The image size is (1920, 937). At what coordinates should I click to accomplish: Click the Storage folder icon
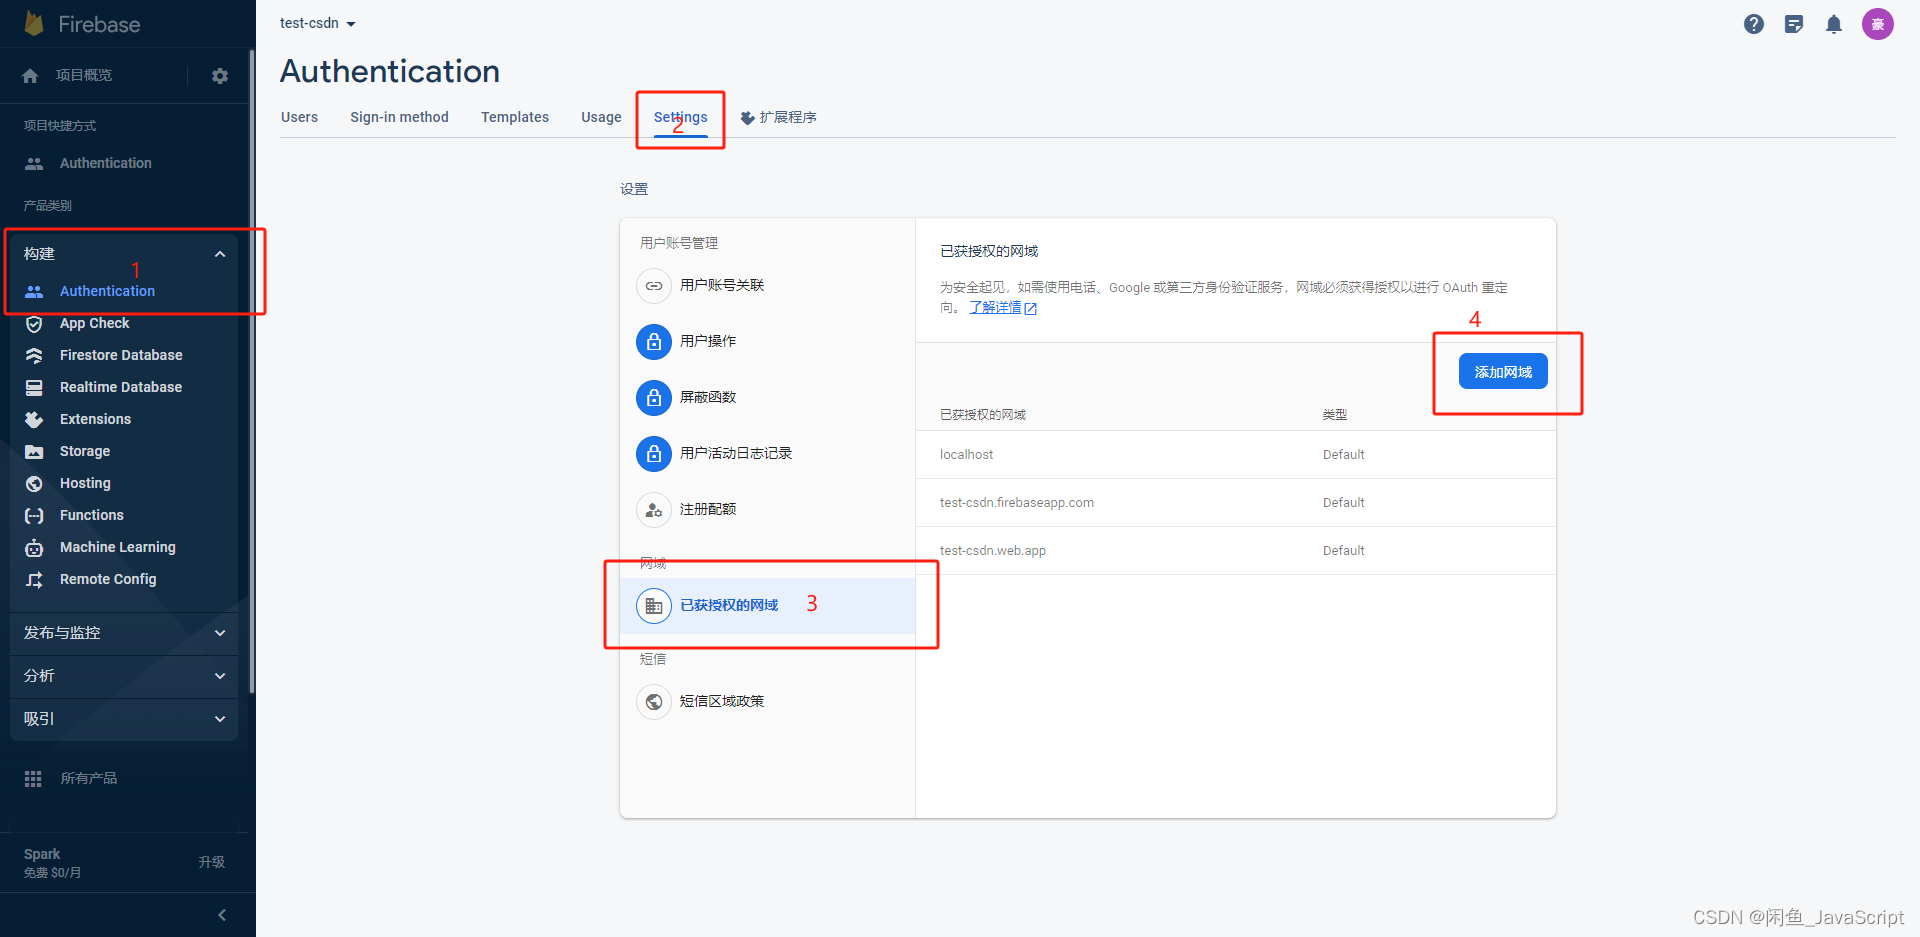(x=34, y=452)
